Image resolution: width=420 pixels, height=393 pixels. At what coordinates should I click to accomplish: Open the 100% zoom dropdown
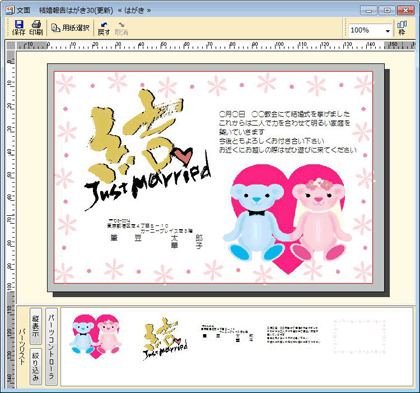tap(387, 31)
